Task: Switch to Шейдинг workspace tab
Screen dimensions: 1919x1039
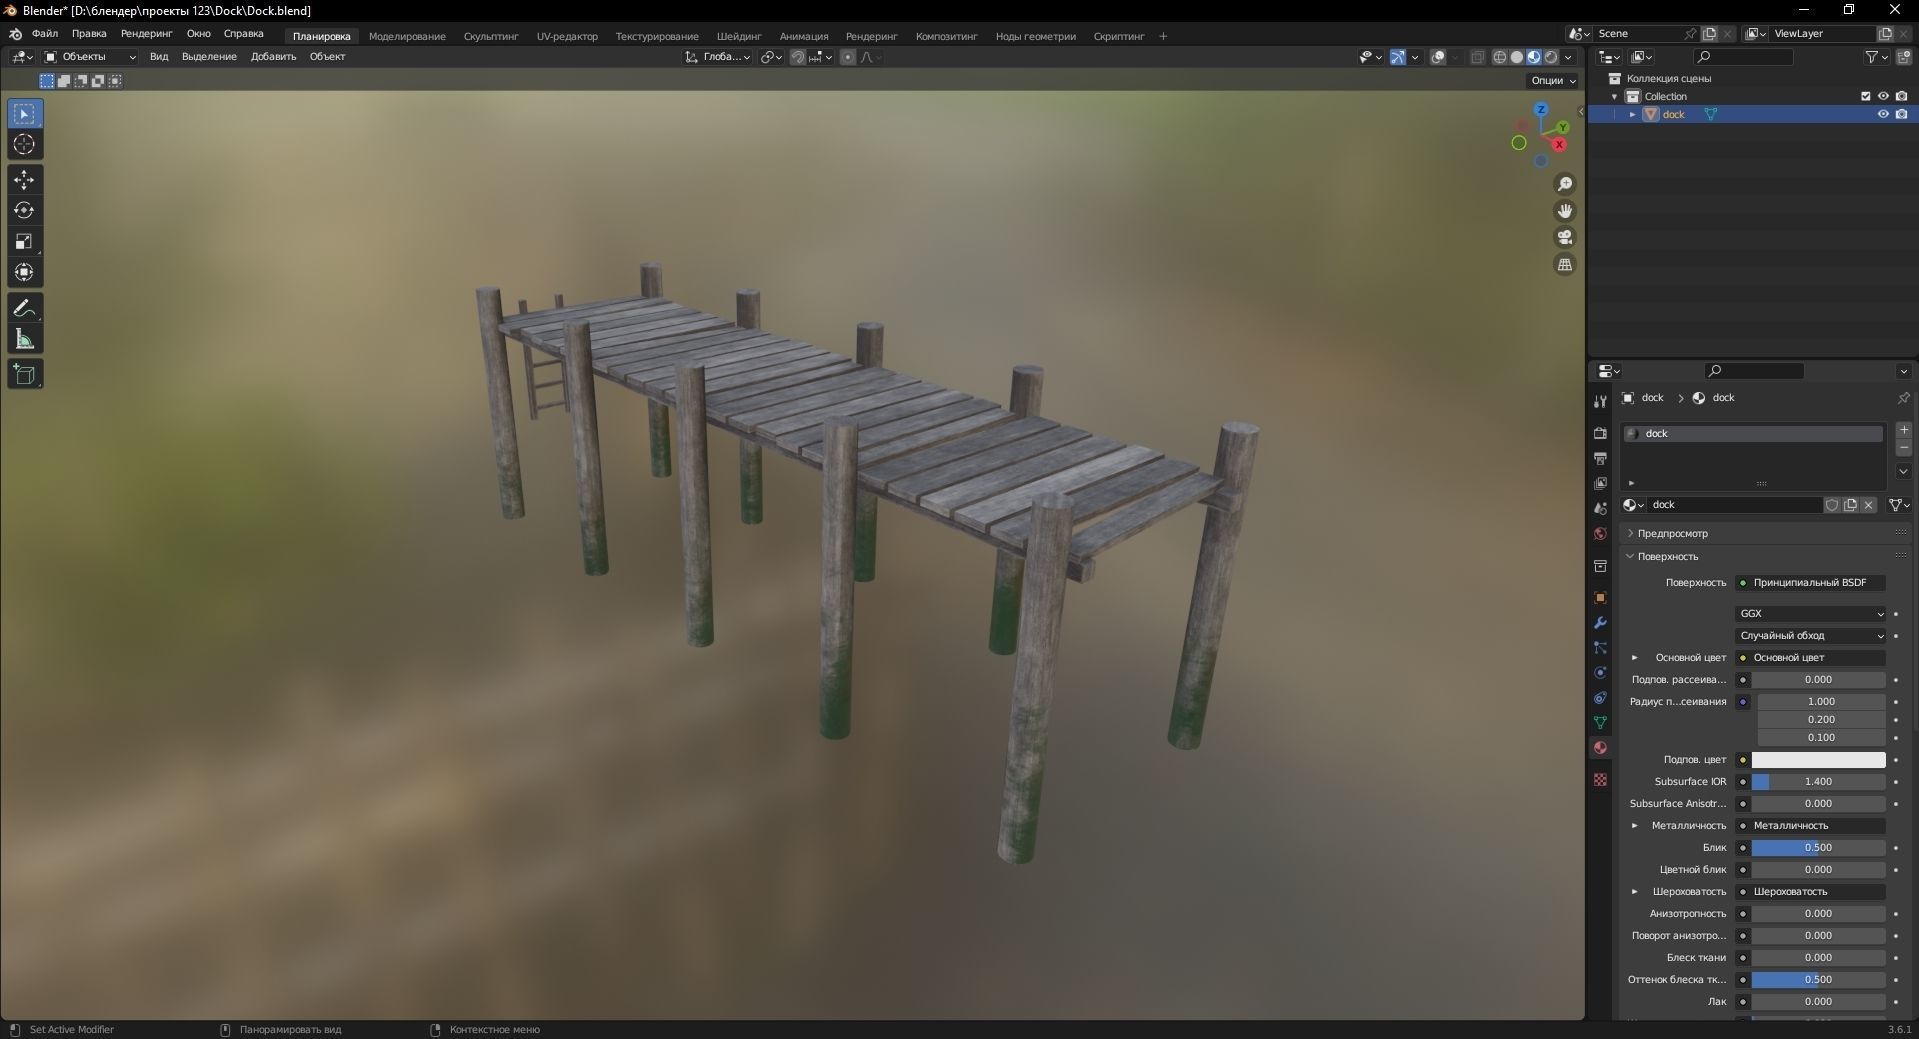Action: (739, 36)
